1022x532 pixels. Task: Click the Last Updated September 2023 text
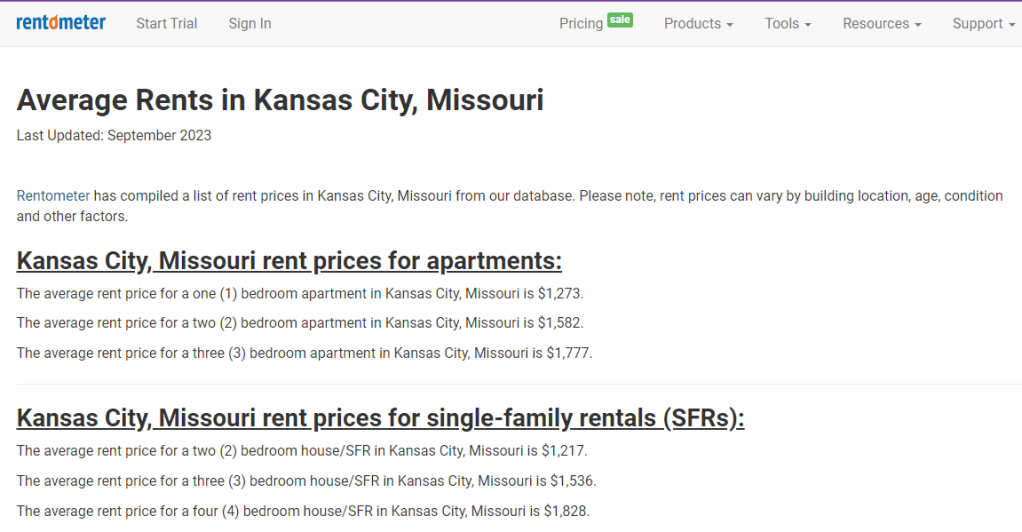click(114, 135)
